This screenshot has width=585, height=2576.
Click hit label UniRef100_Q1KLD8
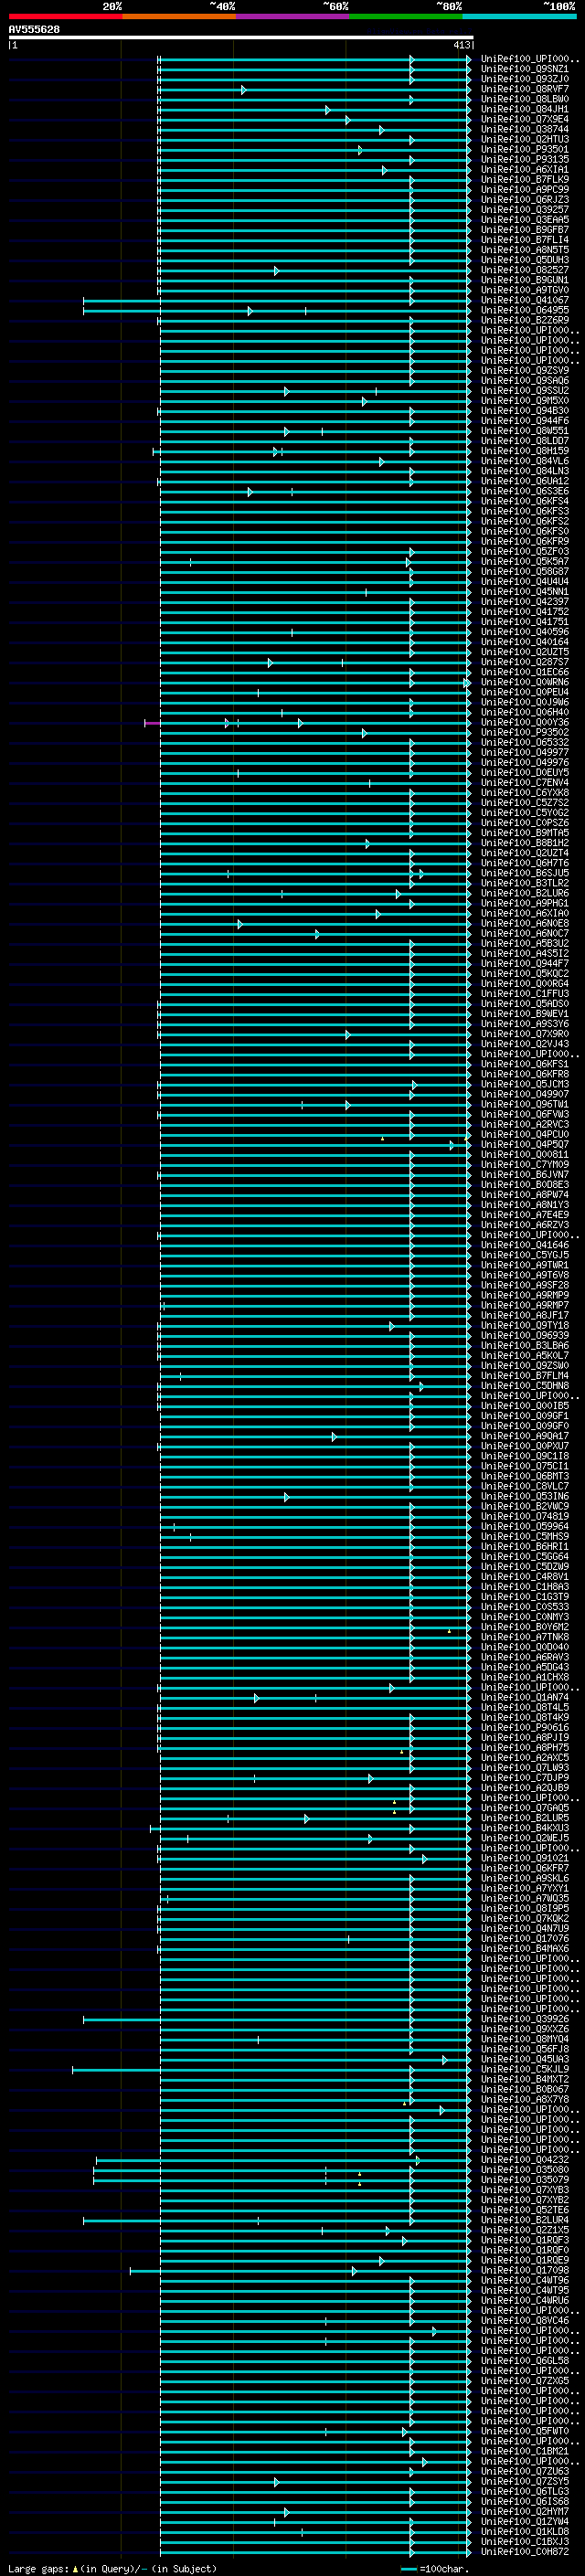(x=525, y=2531)
